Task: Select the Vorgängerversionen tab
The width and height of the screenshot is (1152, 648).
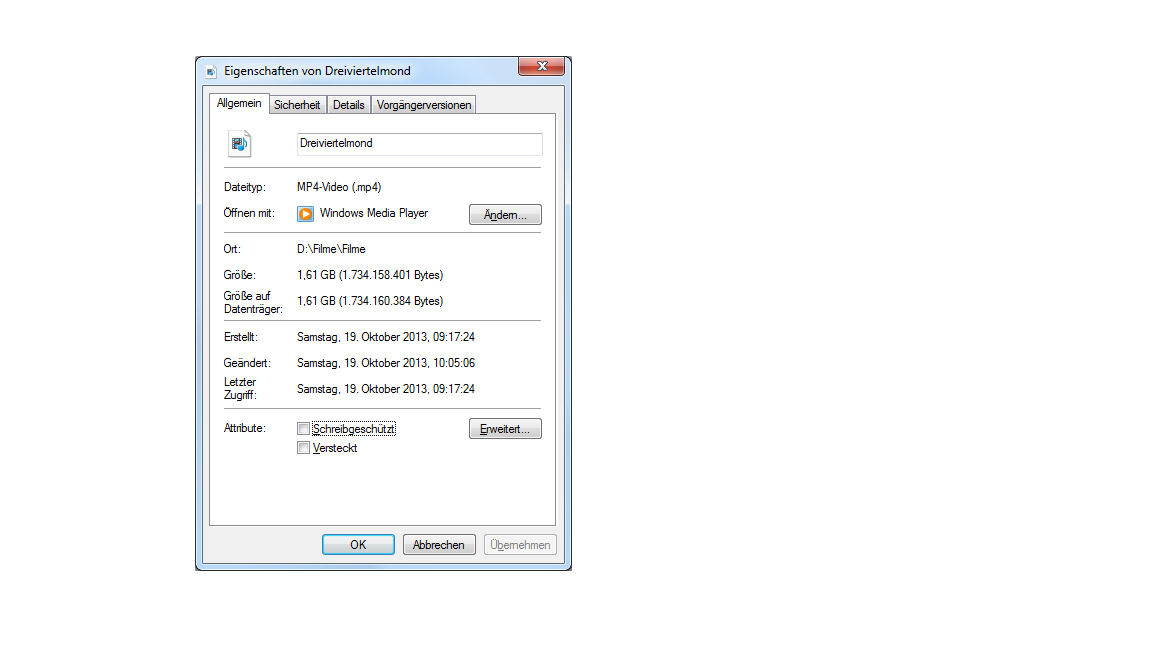Action: (424, 105)
